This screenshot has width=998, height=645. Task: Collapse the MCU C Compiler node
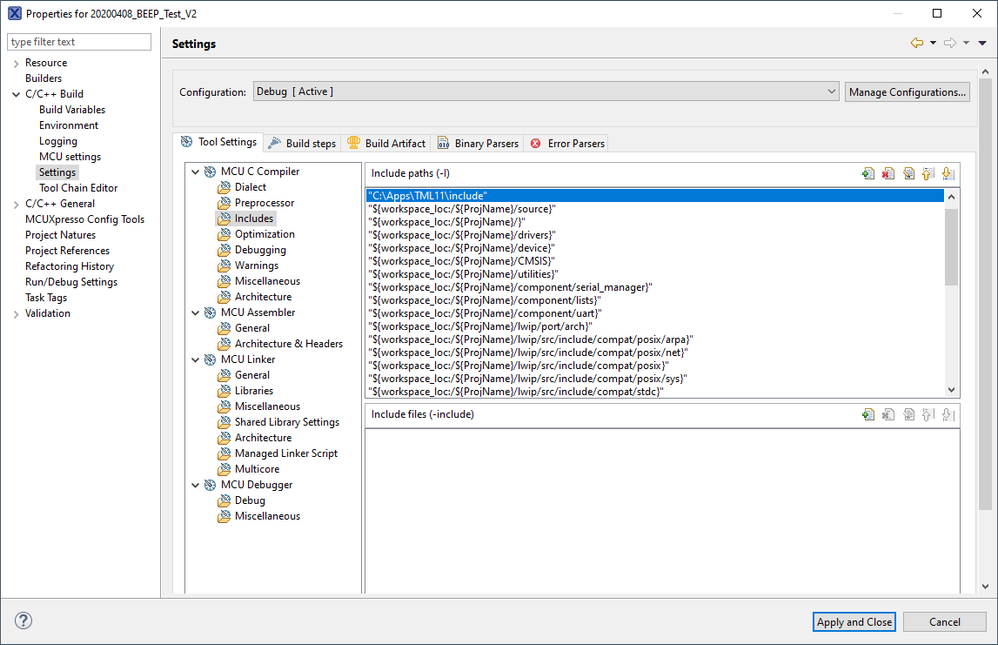195,172
